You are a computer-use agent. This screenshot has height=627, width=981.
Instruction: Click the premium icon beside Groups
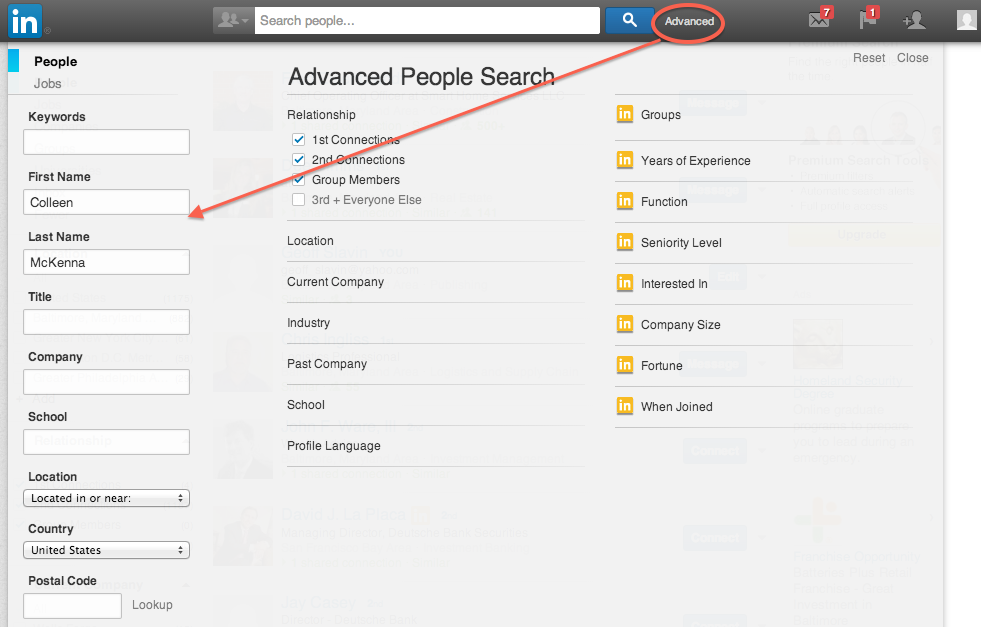[624, 114]
